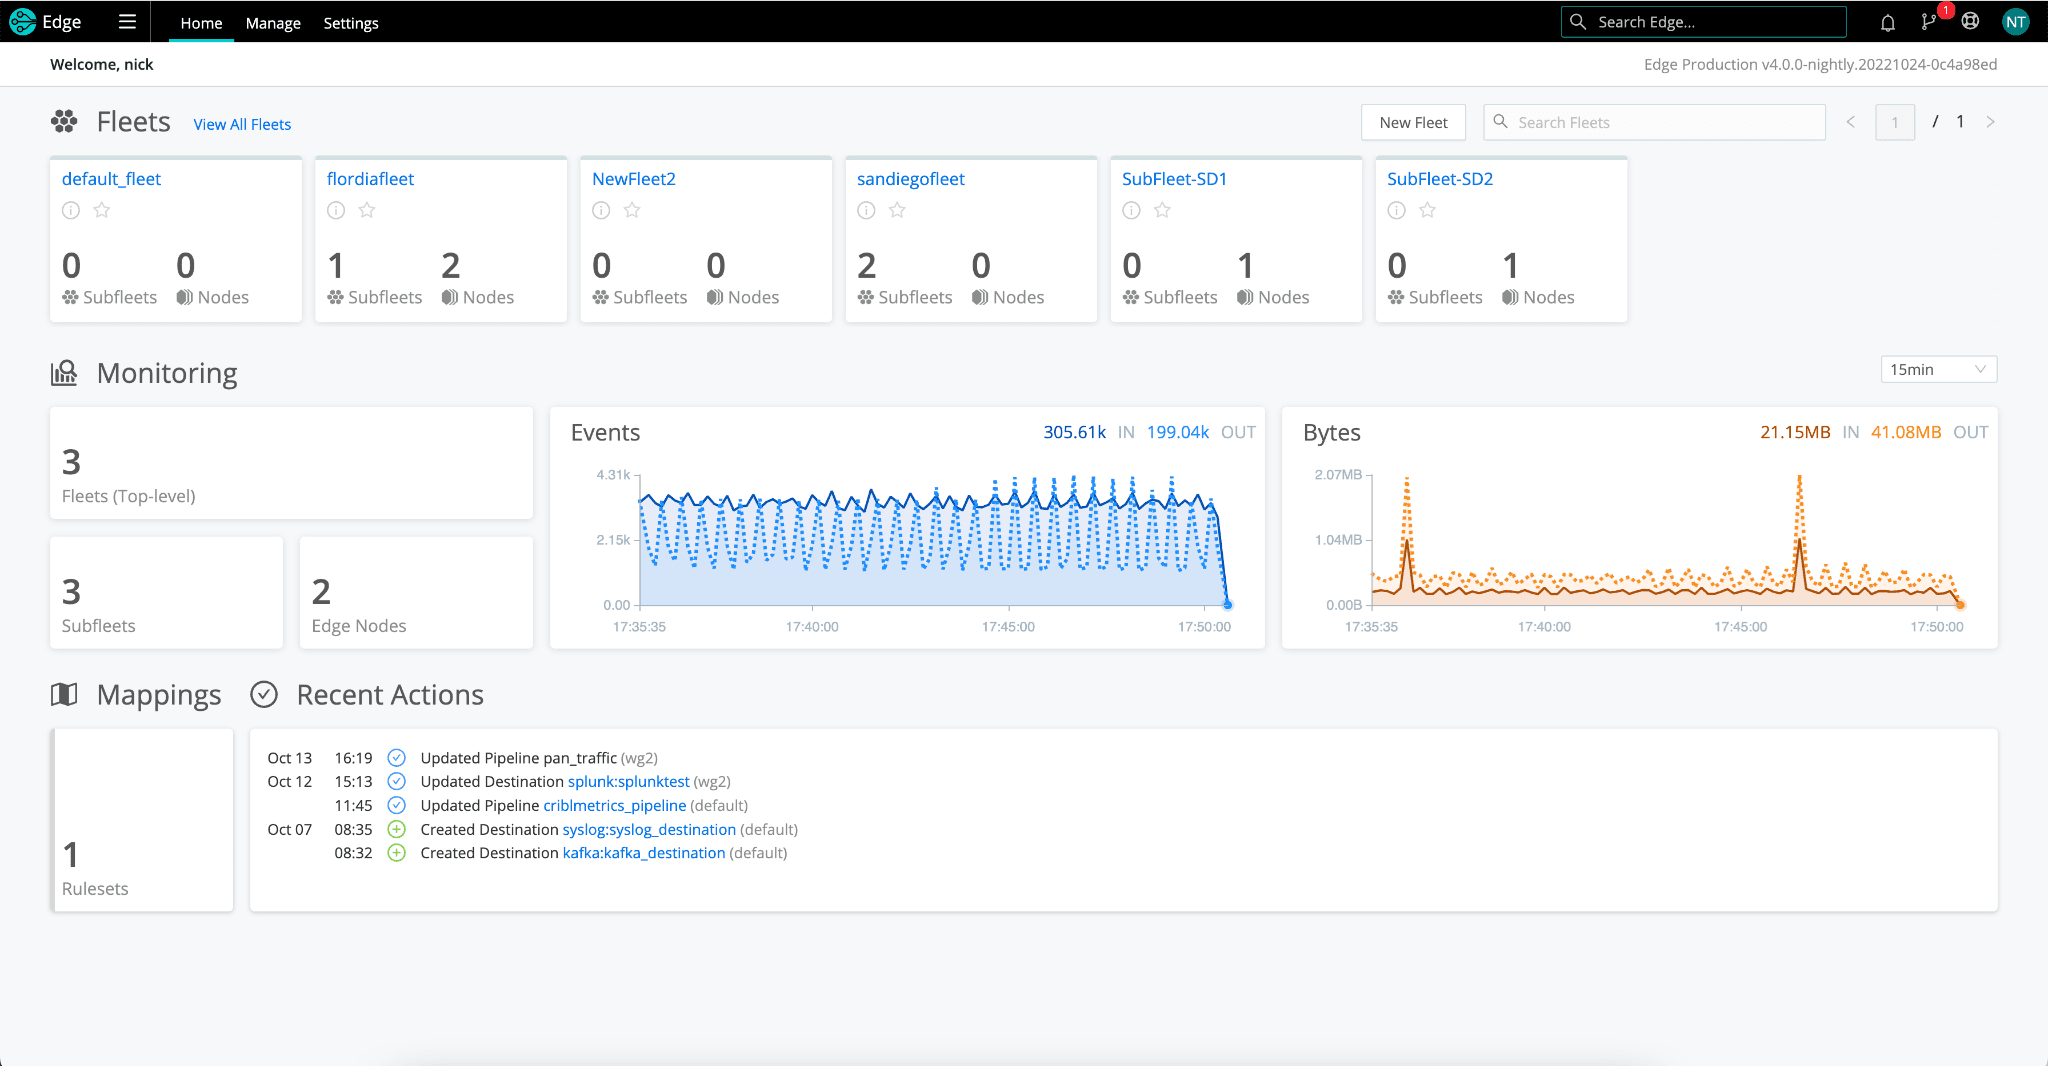The image size is (2048, 1066).
Task: Click the New Fleet button
Action: (1412, 122)
